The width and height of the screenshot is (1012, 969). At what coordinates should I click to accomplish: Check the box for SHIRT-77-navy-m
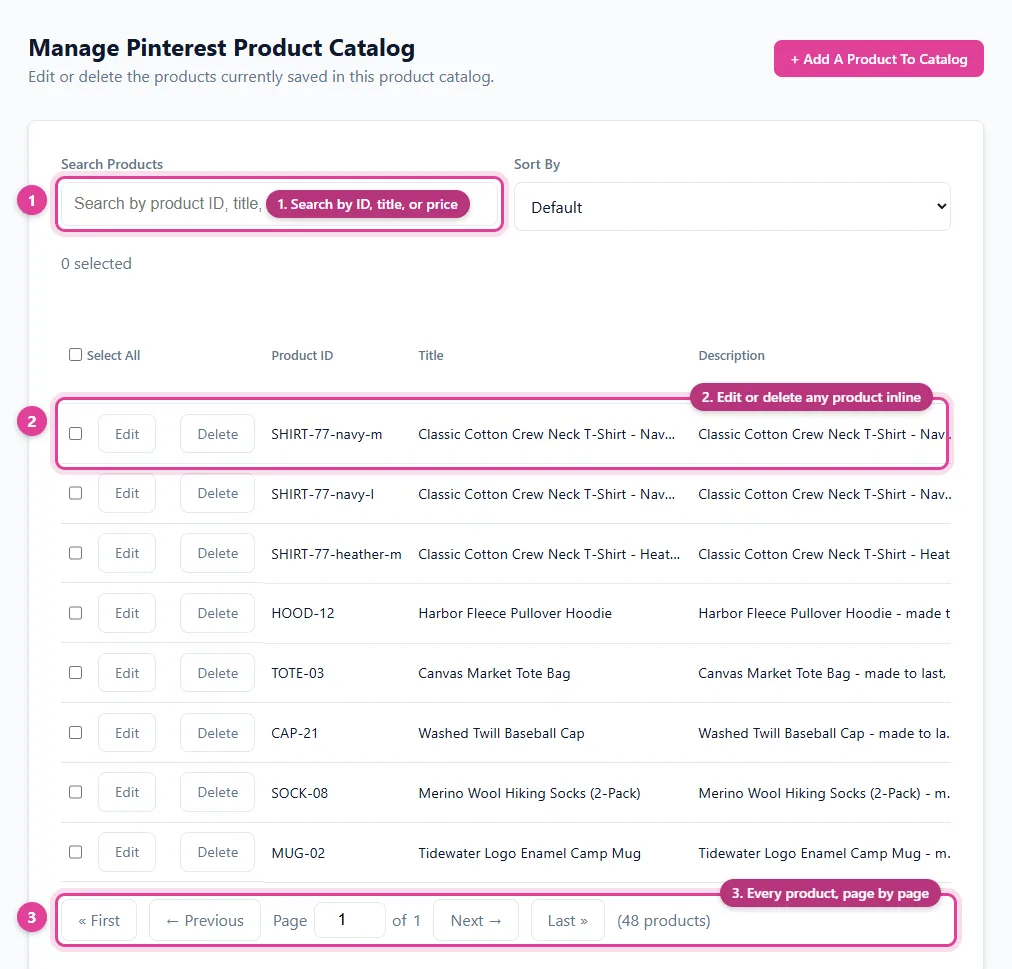point(76,433)
